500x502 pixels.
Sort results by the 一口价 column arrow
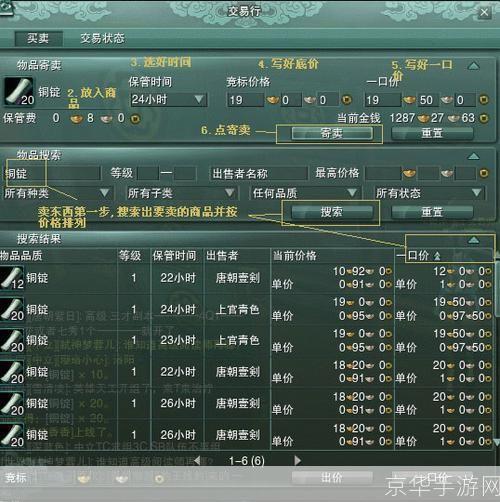437,256
